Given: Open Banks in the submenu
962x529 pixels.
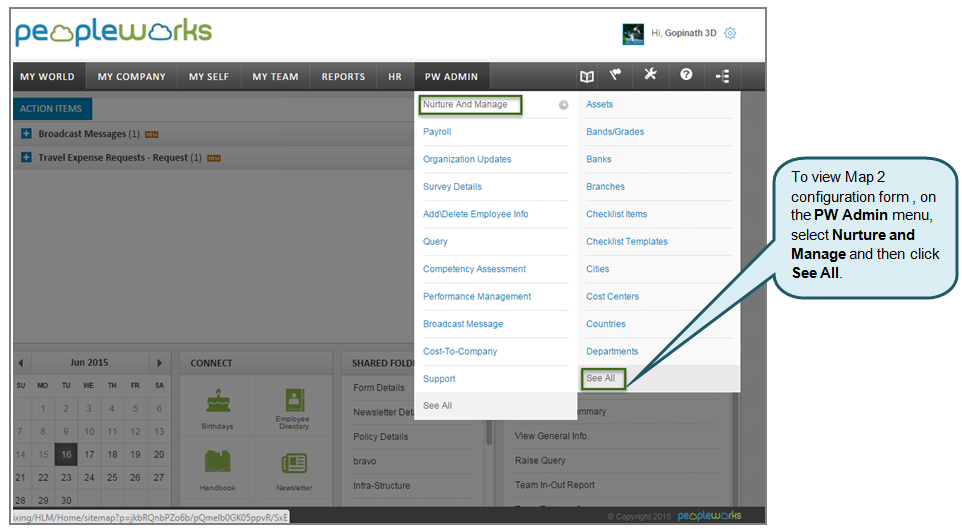Looking at the screenshot, I should [x=598, y=159].
